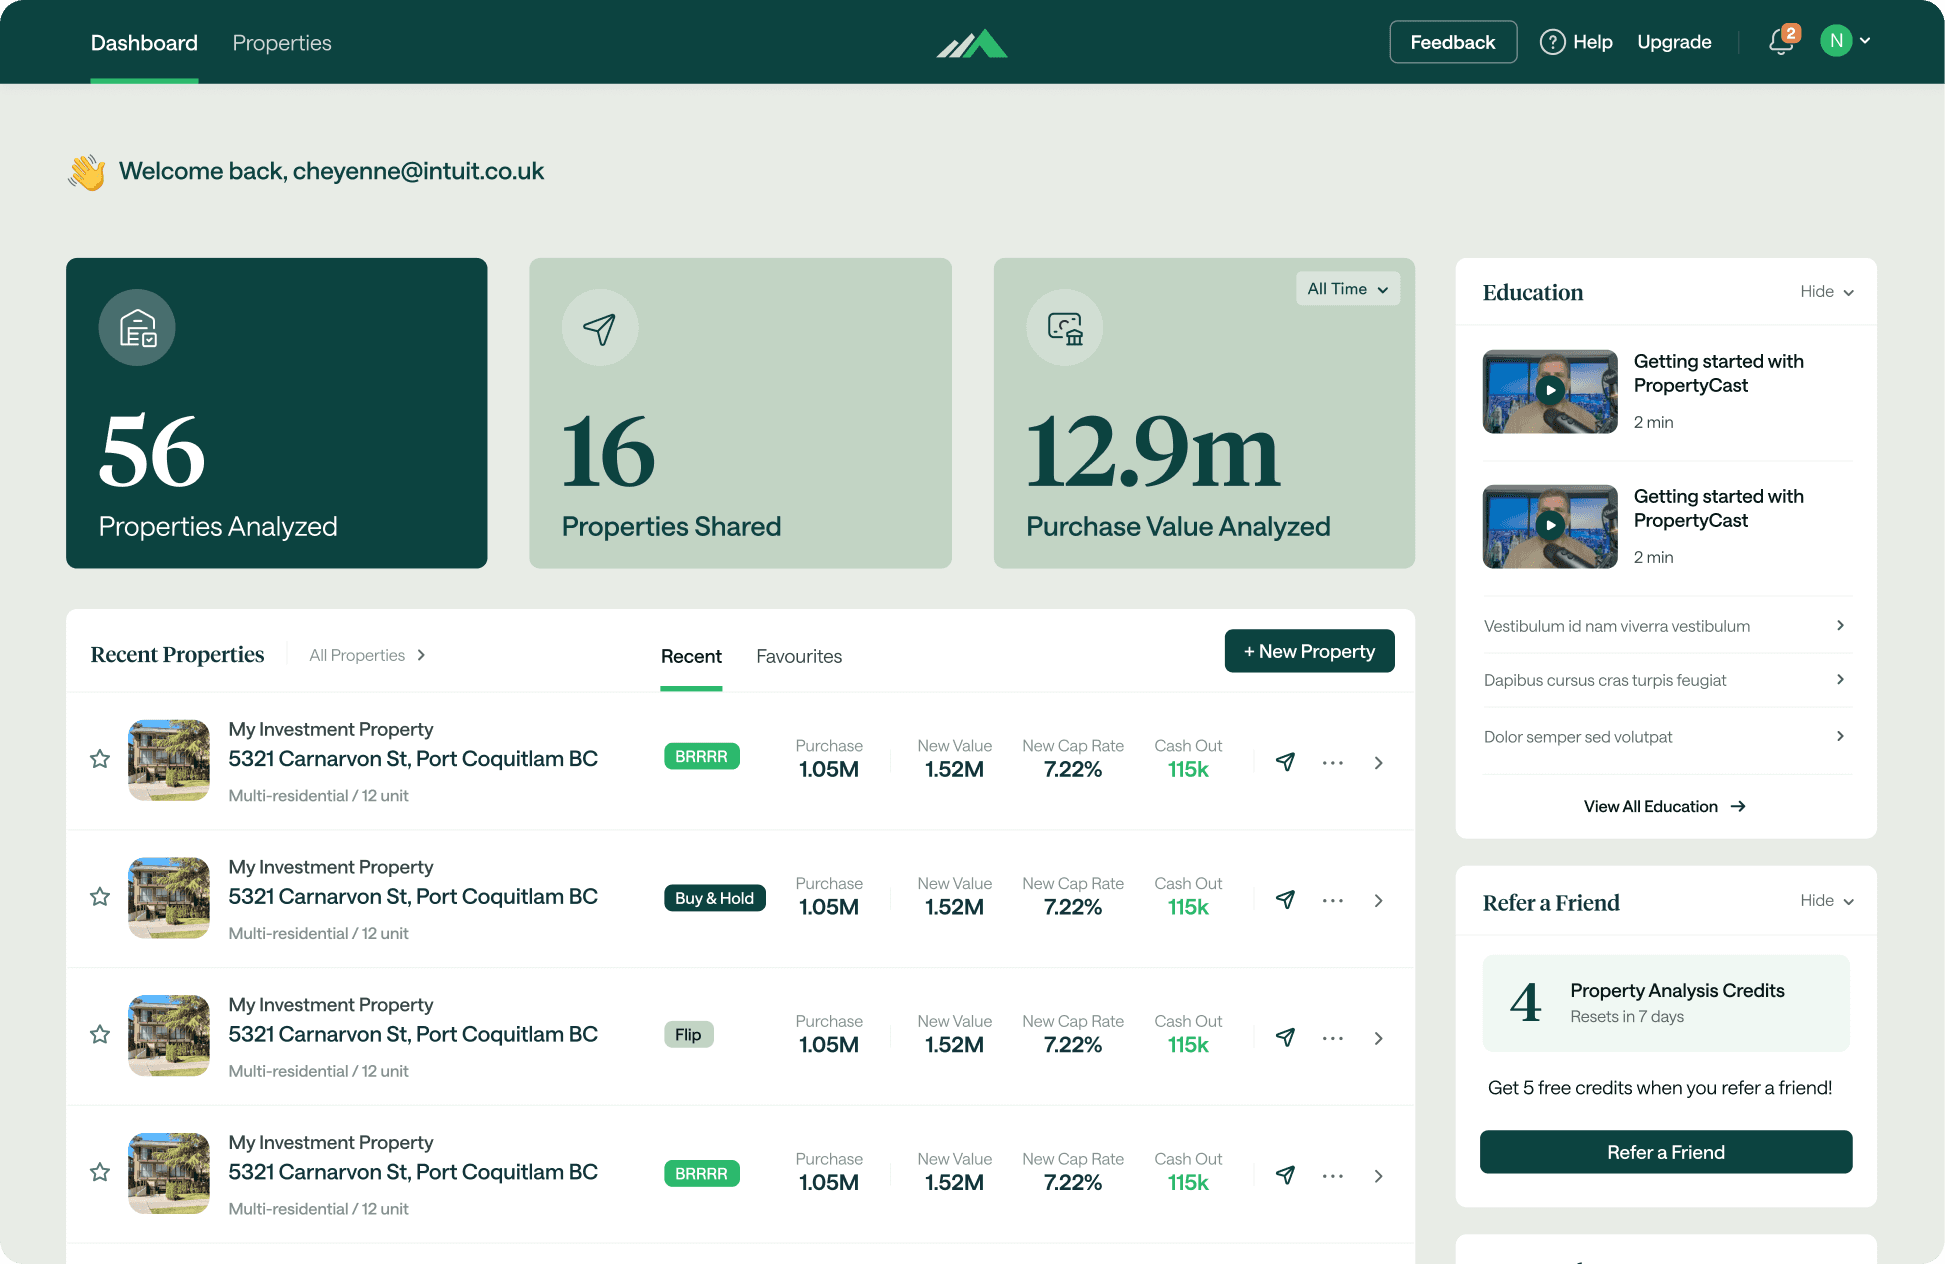This screenshot has width=1945, height=1264.
Task: Click the 56 Properties Analyzed card
Action: pos(277,413)
